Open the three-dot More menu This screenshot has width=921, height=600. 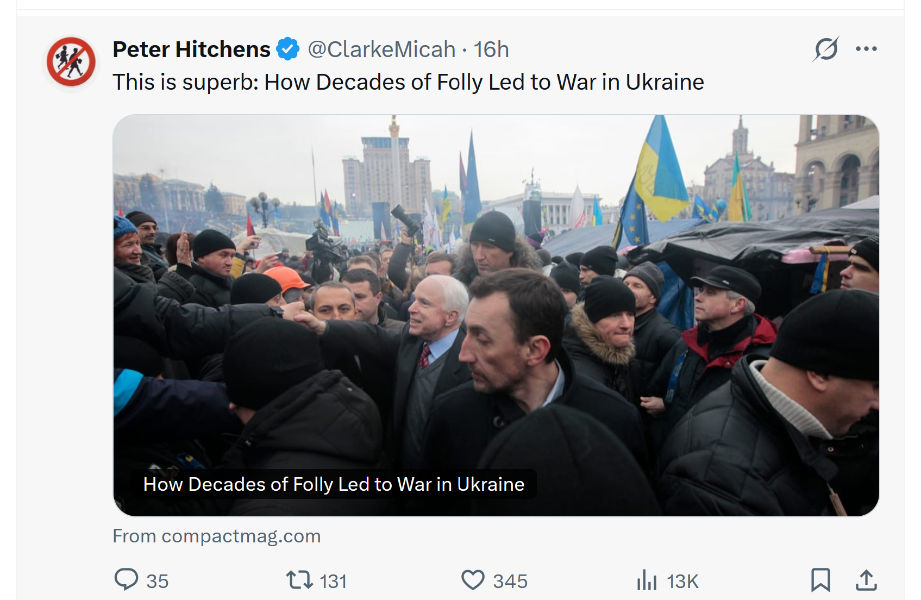(x=866, y=49)
